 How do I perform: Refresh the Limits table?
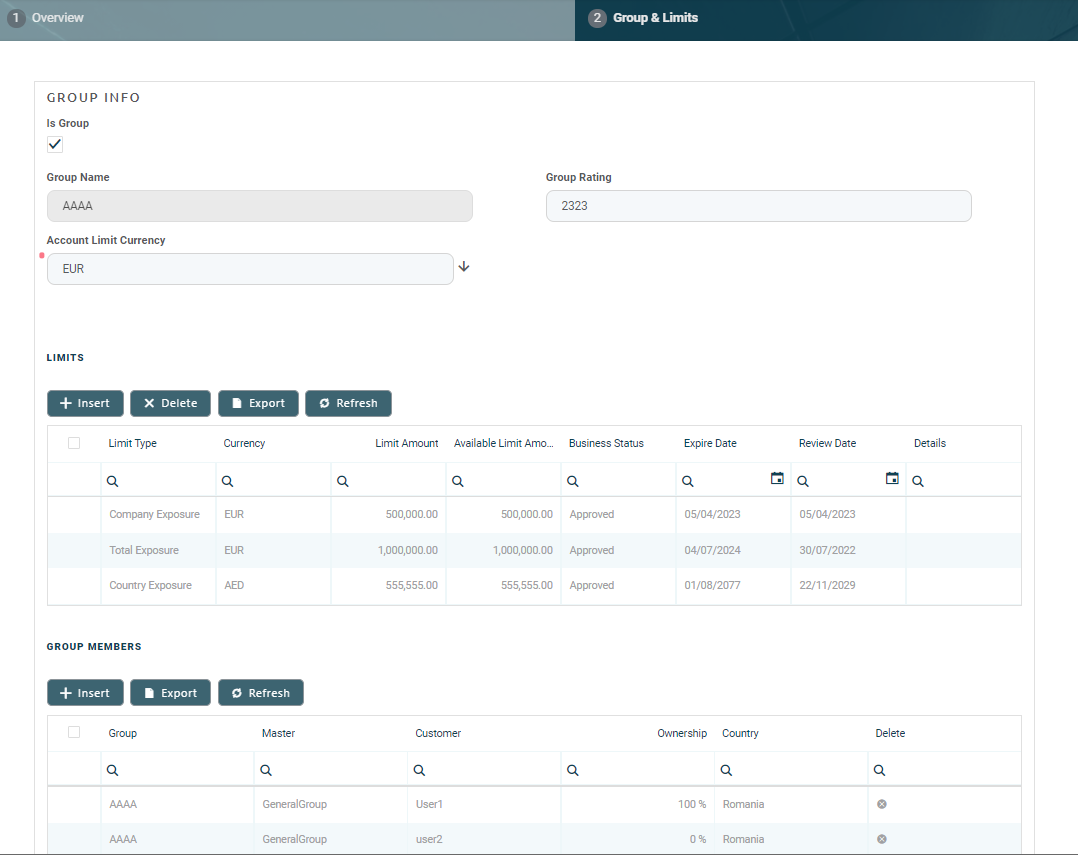tap(348, 403)
